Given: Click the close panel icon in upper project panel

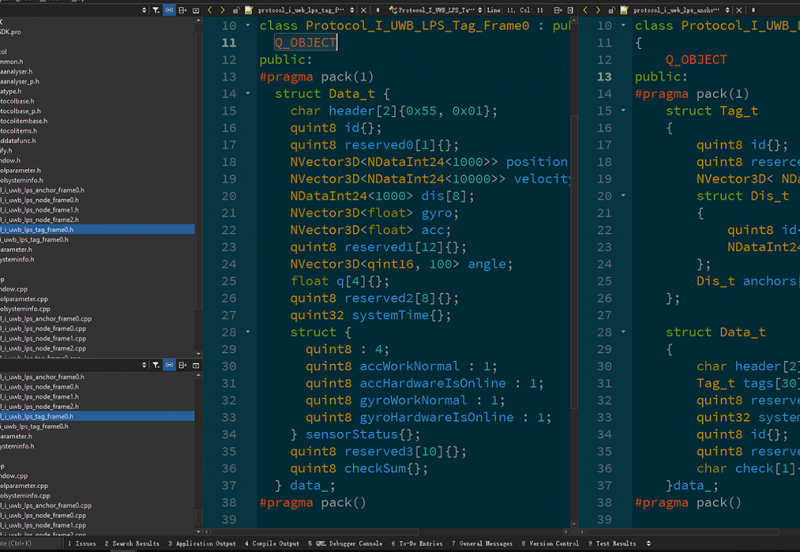Looking at the screenshot, I should (196, 10).
